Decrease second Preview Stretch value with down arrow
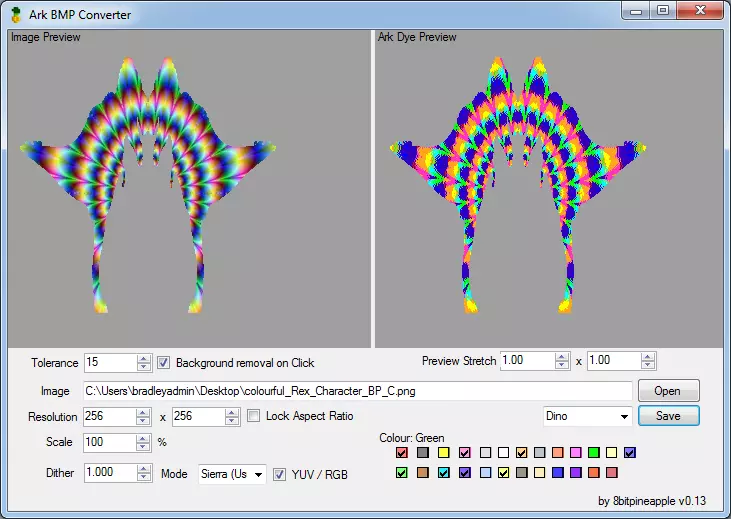The image size is (731, 519). [x=648, y=365]
